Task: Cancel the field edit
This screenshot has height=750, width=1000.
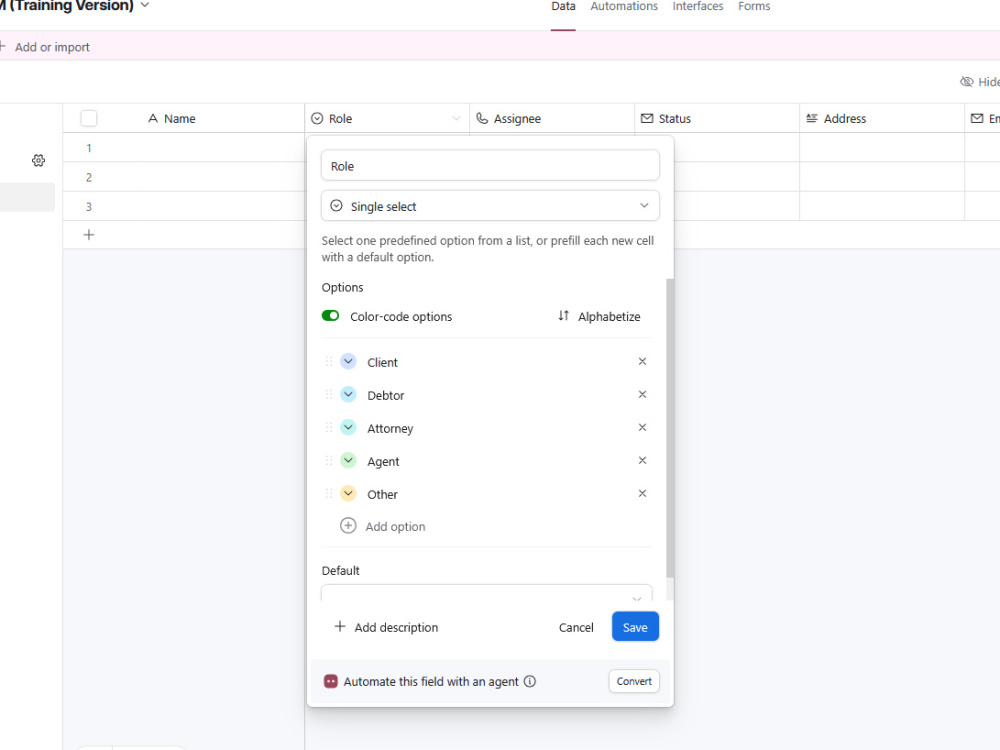Action: 576,628
